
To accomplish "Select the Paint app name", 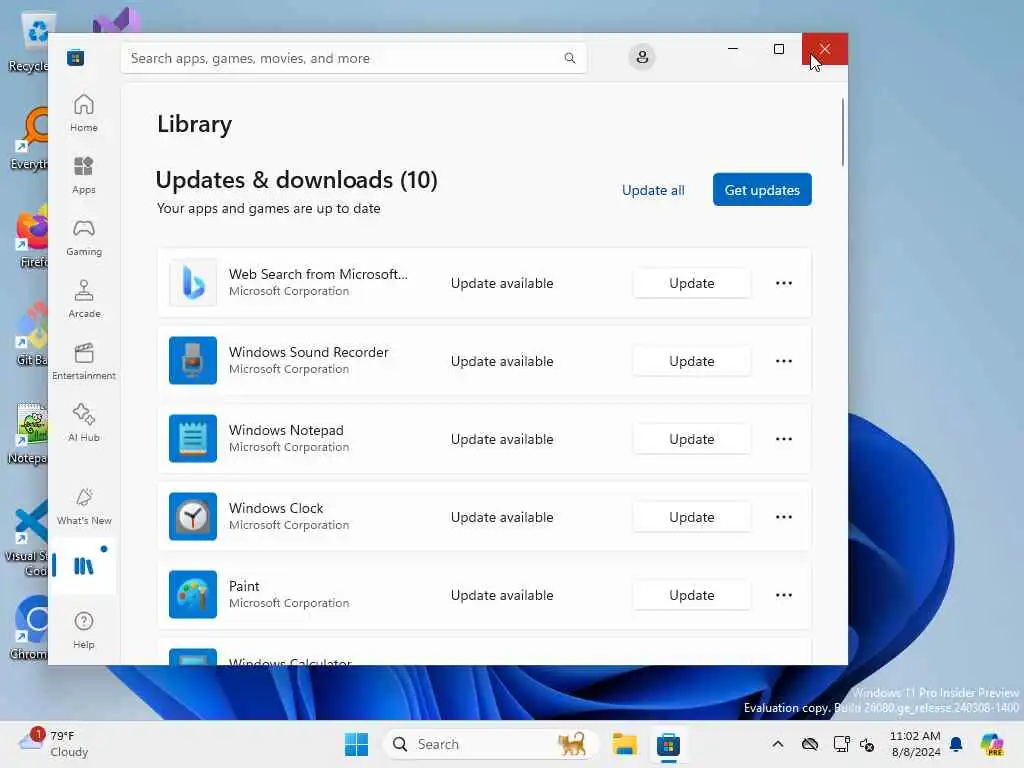I will click(x=244, y=586).
